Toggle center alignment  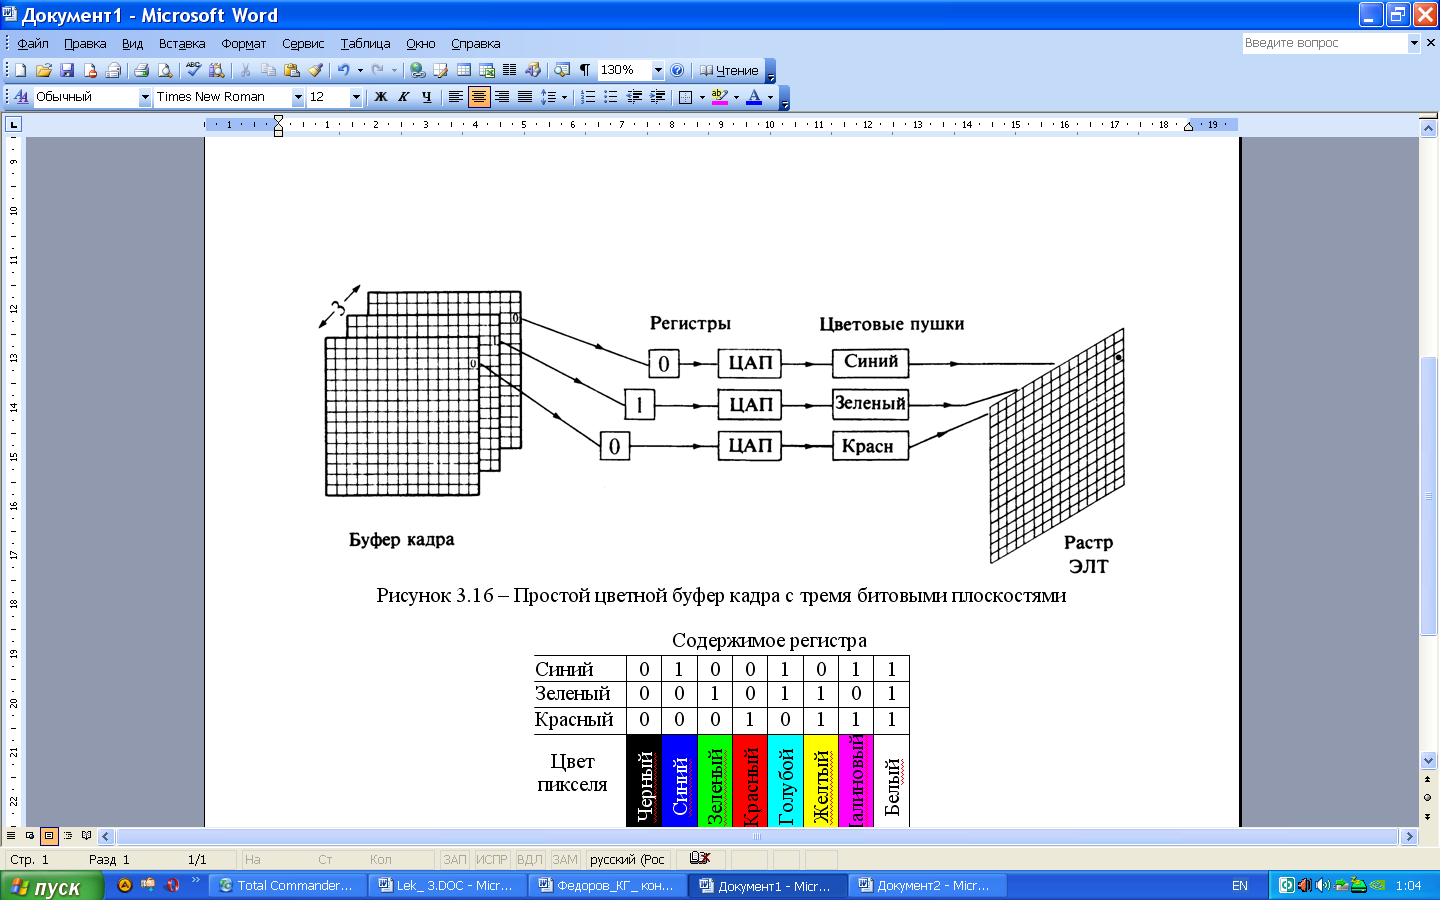479,97
